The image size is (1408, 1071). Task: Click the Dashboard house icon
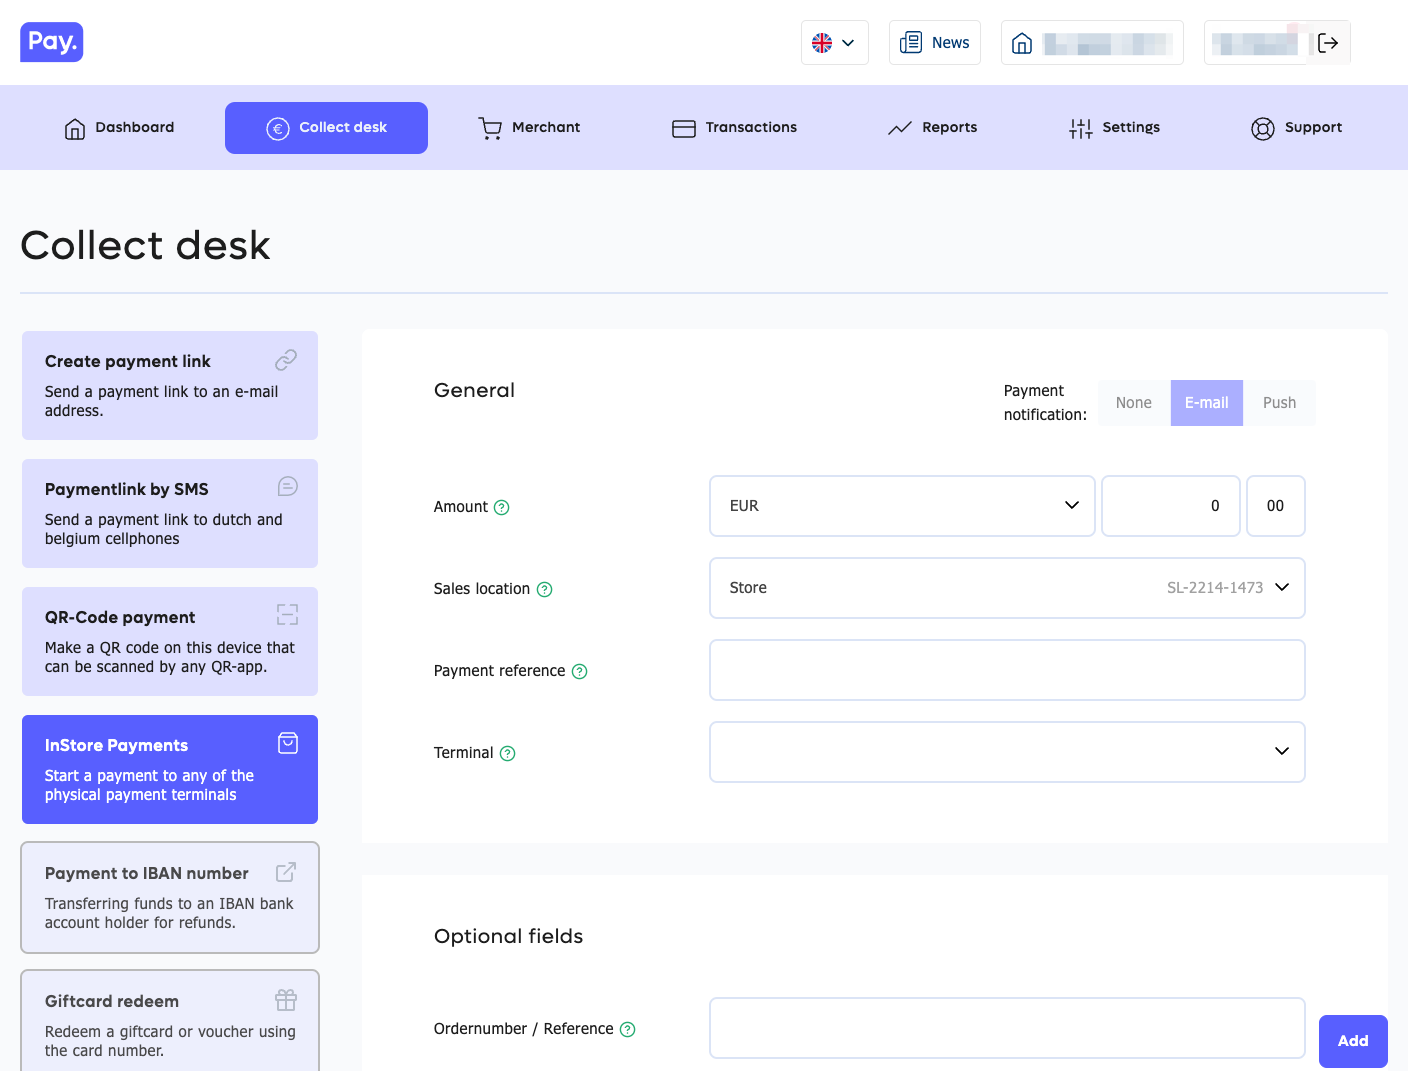tap(75, 128)
